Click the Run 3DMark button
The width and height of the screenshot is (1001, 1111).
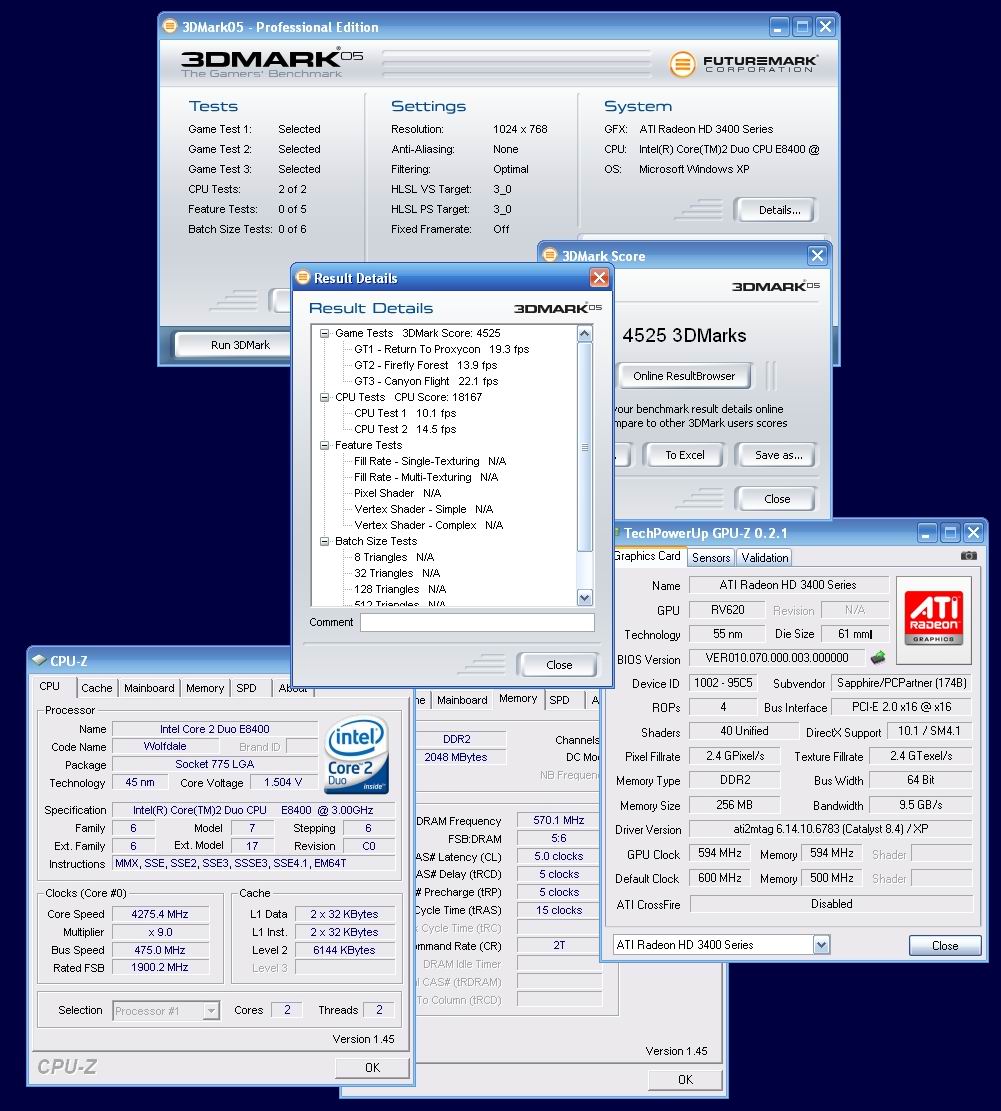(235, 345)
